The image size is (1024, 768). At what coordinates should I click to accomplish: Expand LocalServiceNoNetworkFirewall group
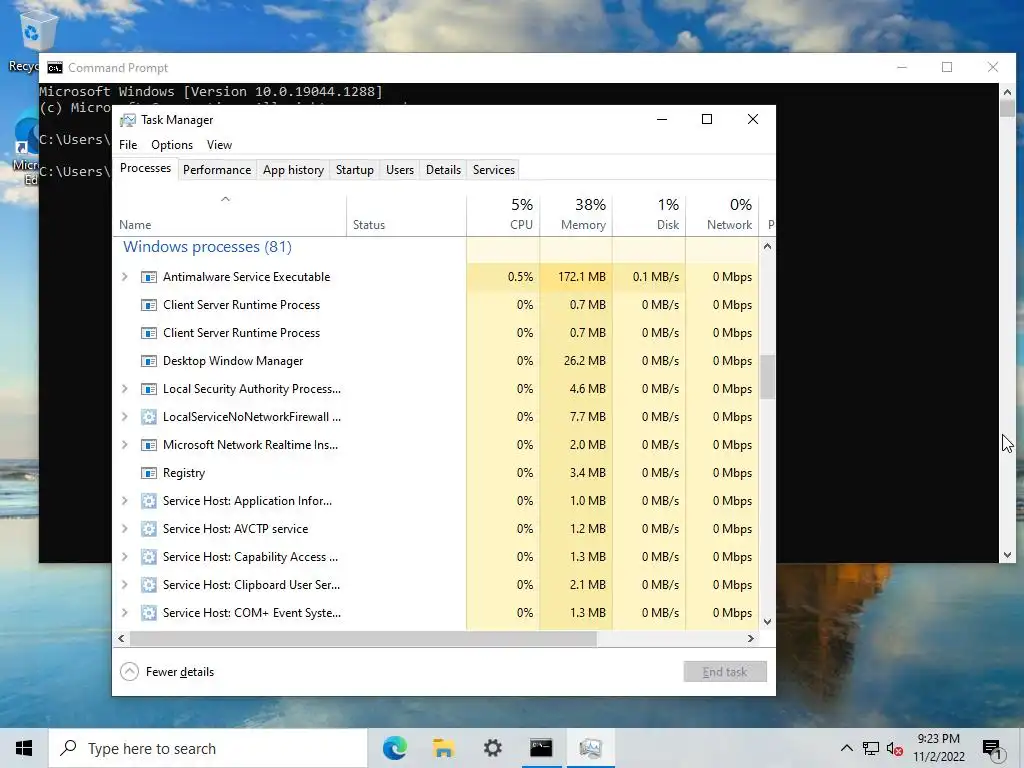tap(125, 417)
